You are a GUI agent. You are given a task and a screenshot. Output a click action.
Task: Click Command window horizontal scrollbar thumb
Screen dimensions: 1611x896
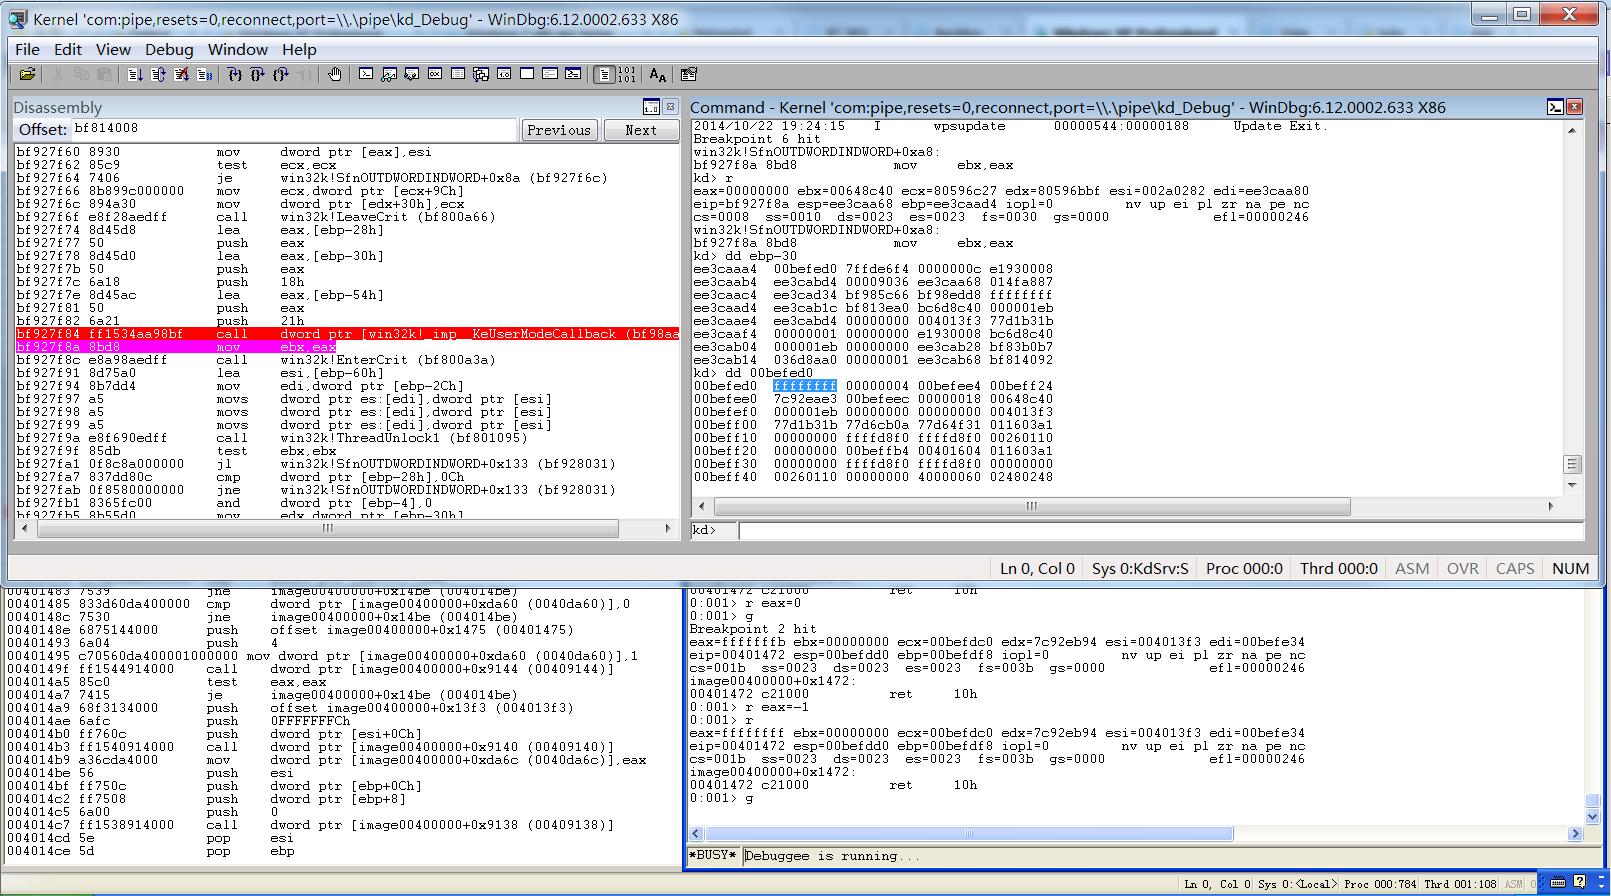pyautogui.click(x=1030, y=506)
